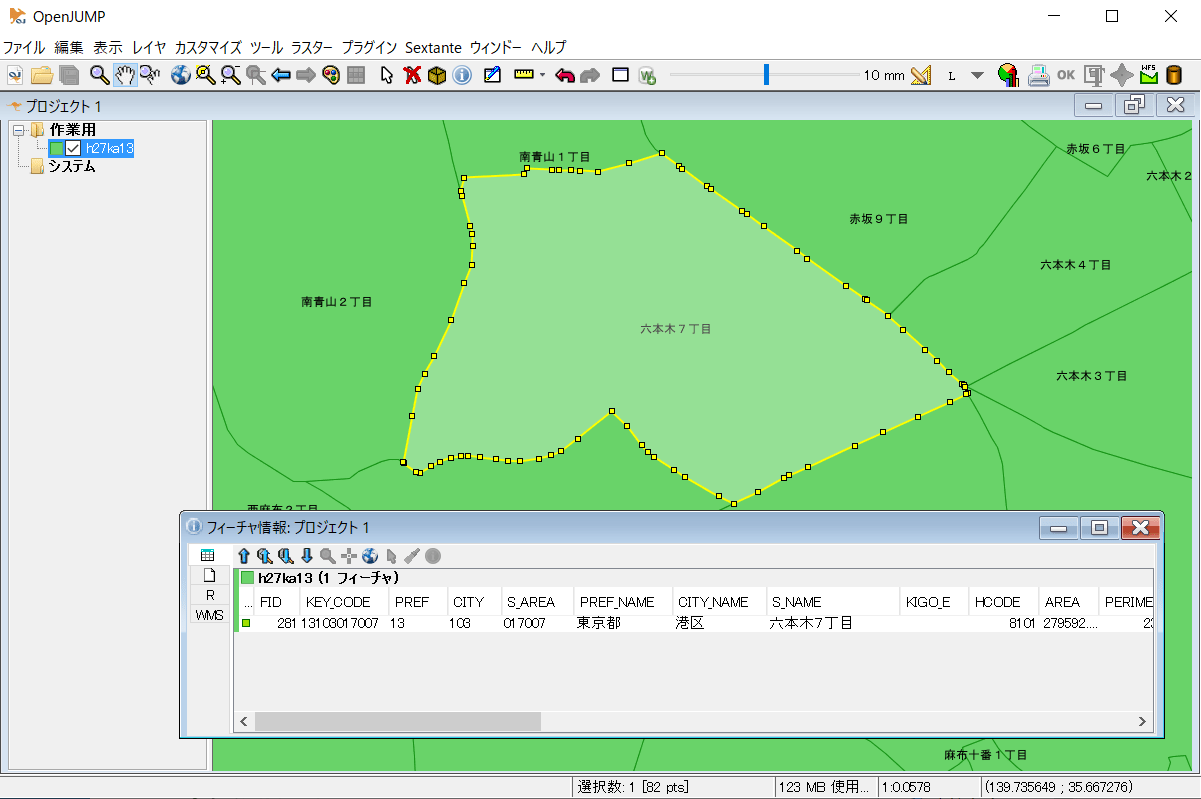The image size is (1201, 799).
Task: Click green color swatch of h27ka13 layer
Action: click(x=57, y=148)
